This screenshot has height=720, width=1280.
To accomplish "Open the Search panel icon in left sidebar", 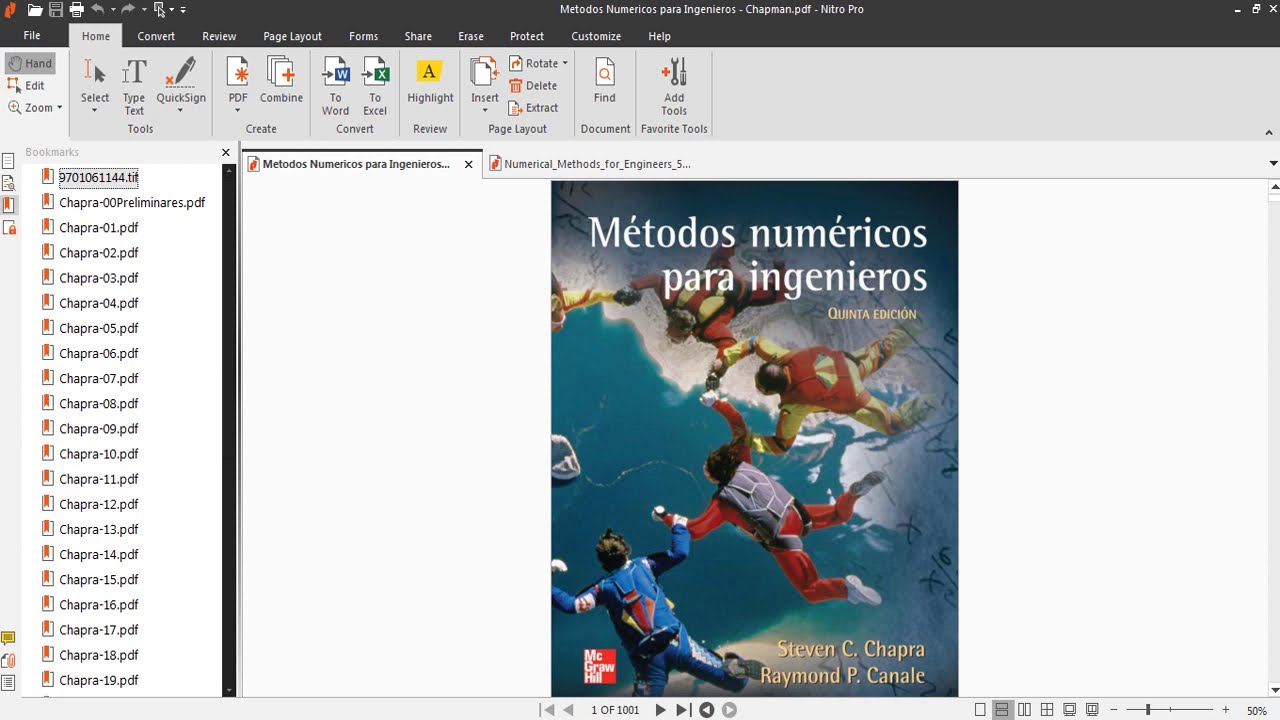I will click(8, 183).
